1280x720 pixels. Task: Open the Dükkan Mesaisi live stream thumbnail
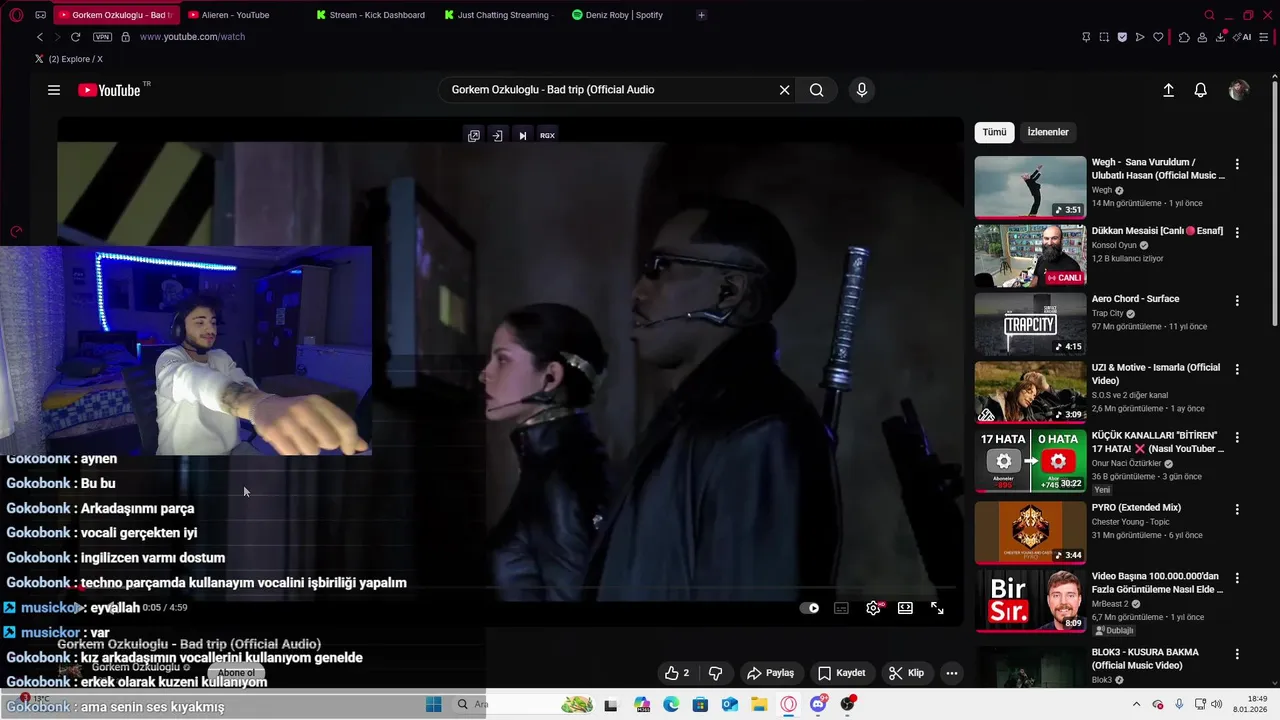click(1030, 255)
